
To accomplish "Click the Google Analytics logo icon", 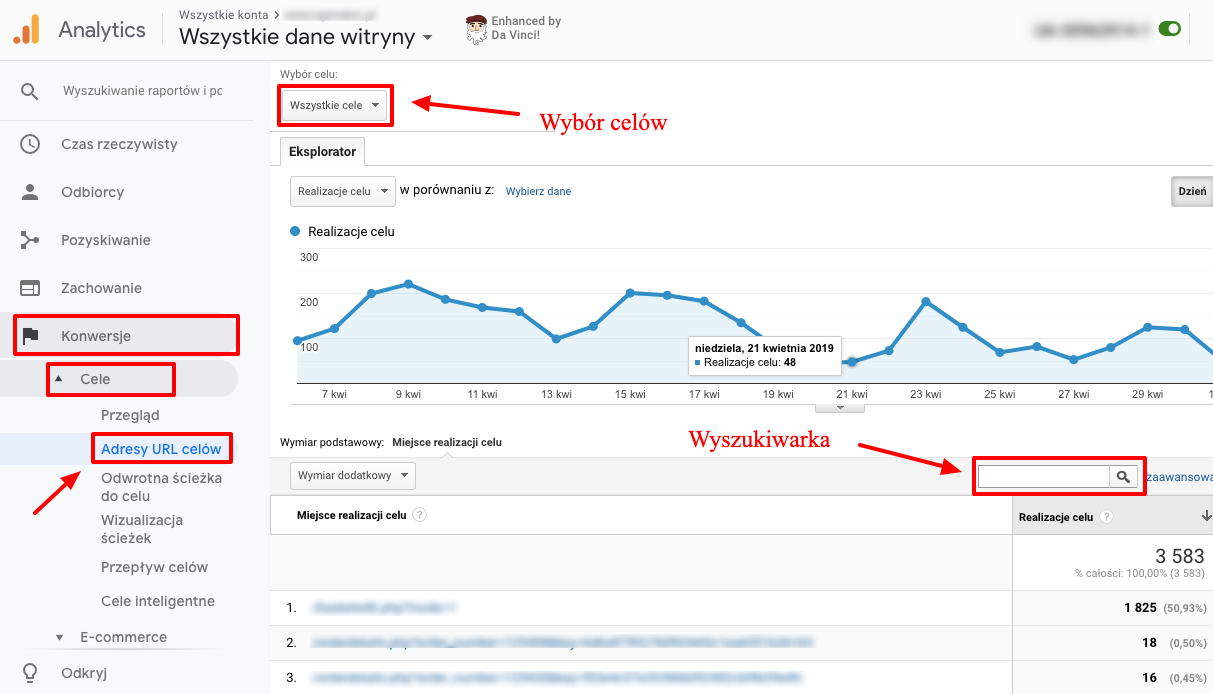I will pos(26,30).
